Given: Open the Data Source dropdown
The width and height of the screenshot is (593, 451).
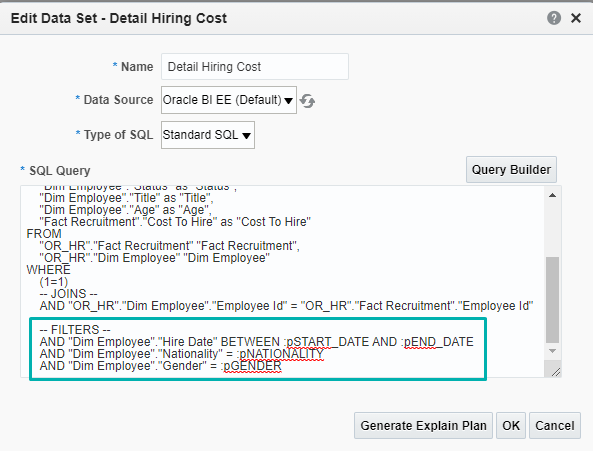Looking at the screenshot, I should point(228,100).
